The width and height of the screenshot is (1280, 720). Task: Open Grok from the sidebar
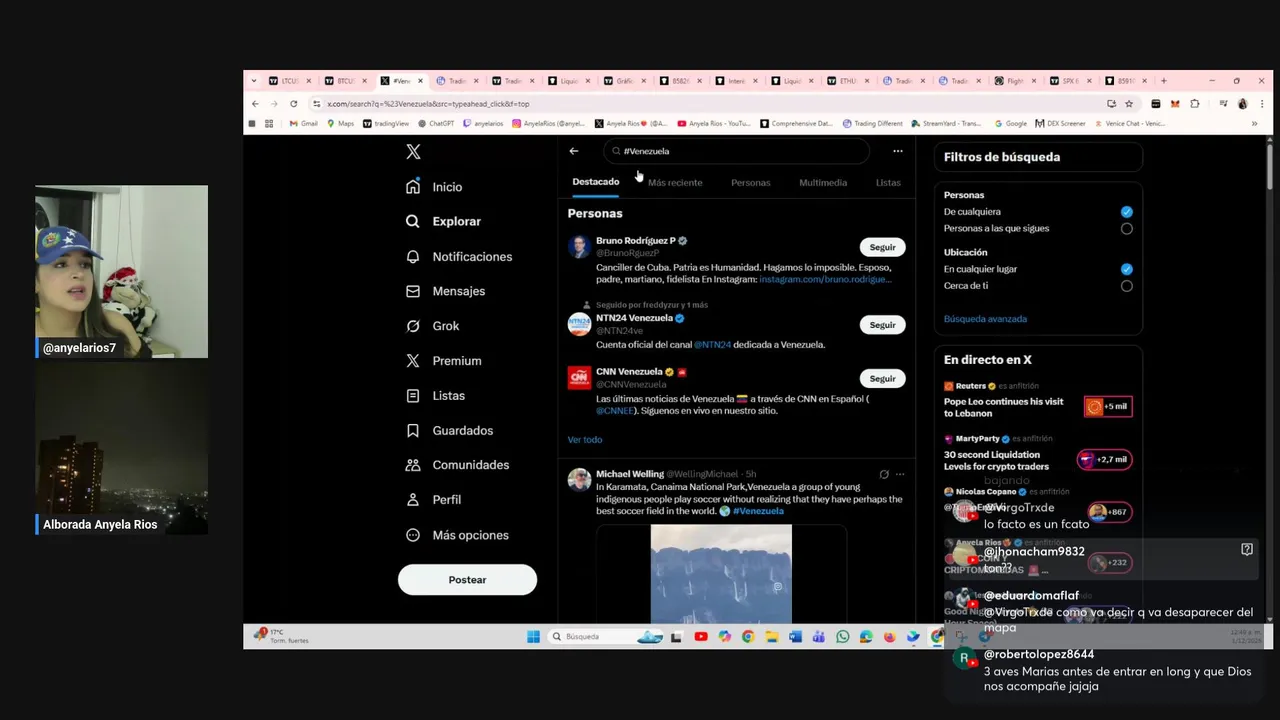tap(432, 326)
